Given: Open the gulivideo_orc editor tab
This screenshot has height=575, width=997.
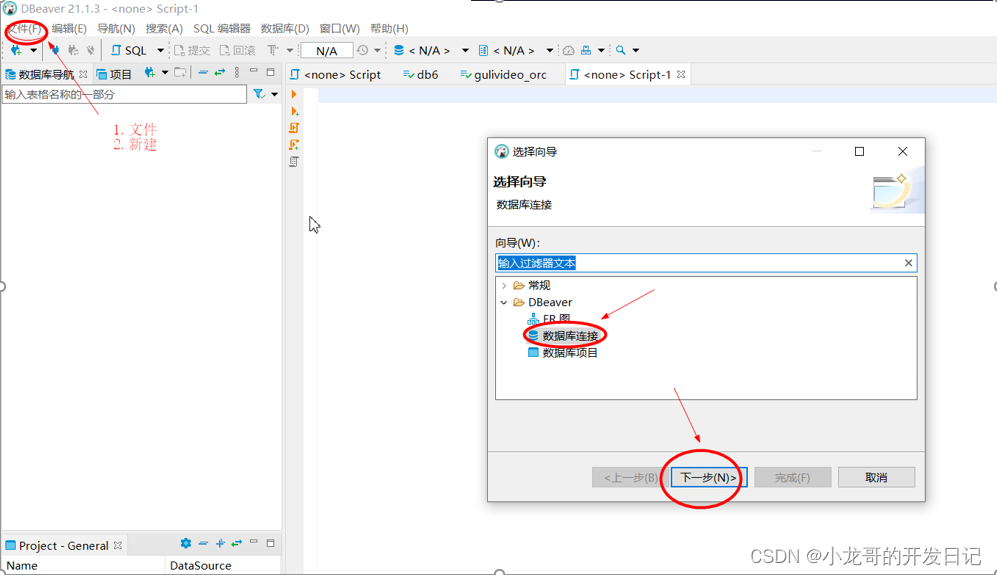Looking at the screenshot, I should pos(503,74).
